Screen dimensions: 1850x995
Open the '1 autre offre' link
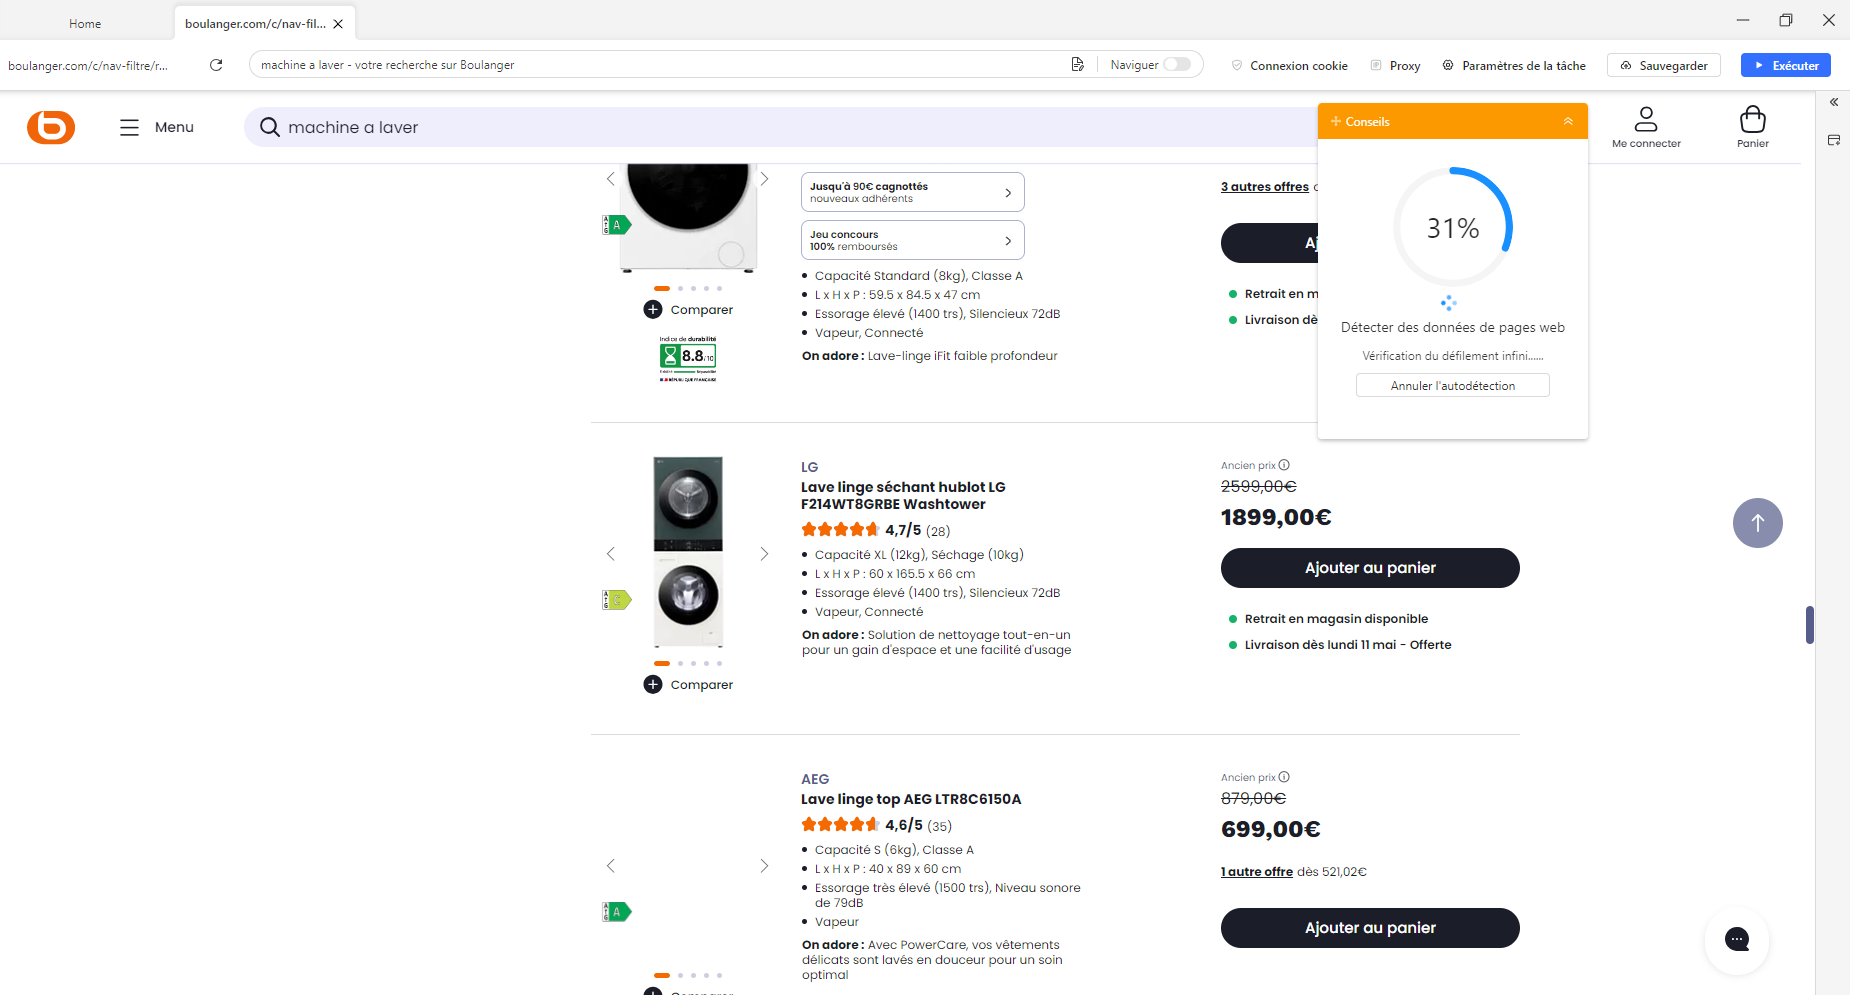tap(1257, 872)
